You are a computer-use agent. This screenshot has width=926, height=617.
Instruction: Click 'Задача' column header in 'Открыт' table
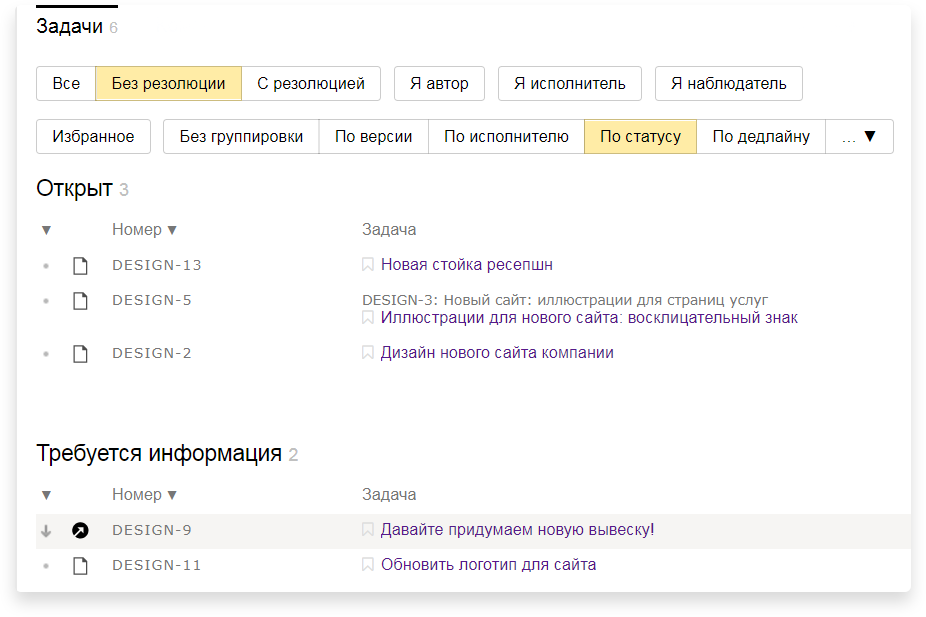(x=389, y=229)
